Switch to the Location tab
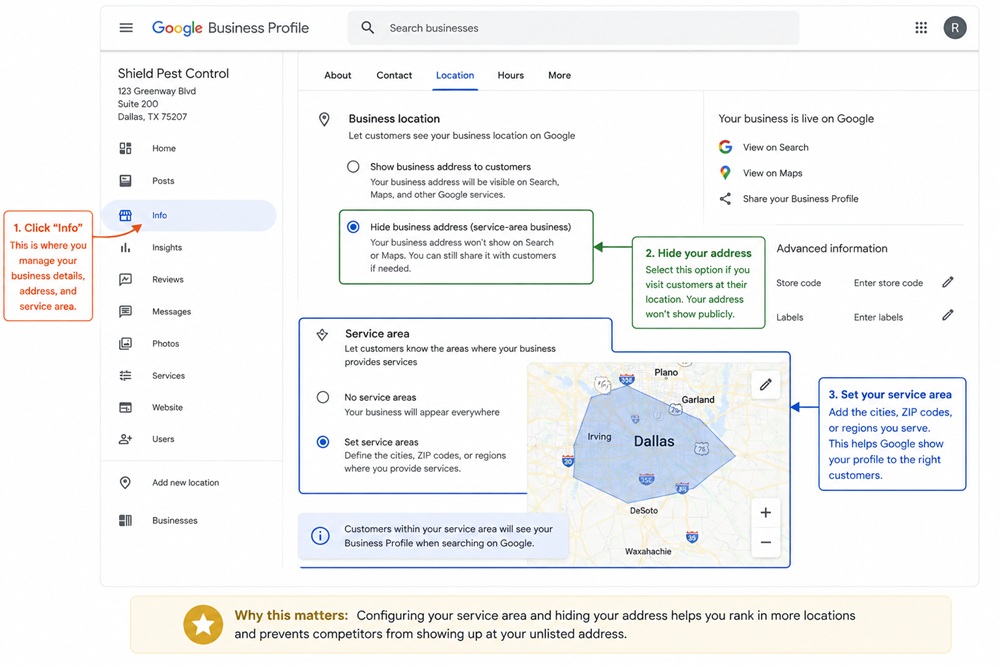Screen dimensions: 1000x666 click(x=455, y=75)
